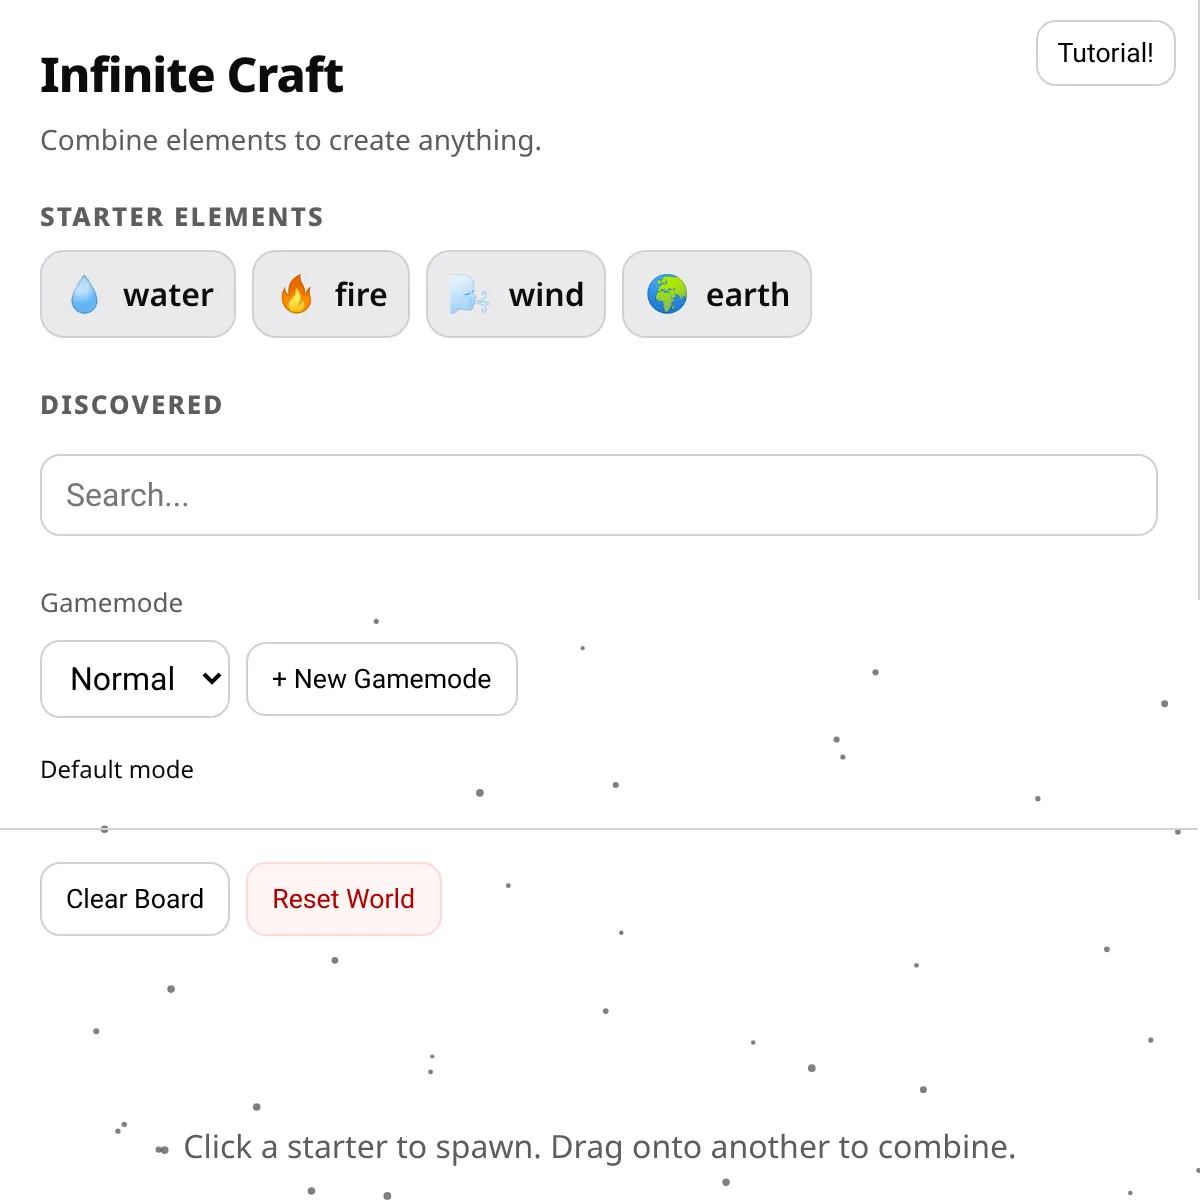Spawn the earth starter element
Image resolution: width=1200 pixels, height=1200 pixels.
(717, 295)
